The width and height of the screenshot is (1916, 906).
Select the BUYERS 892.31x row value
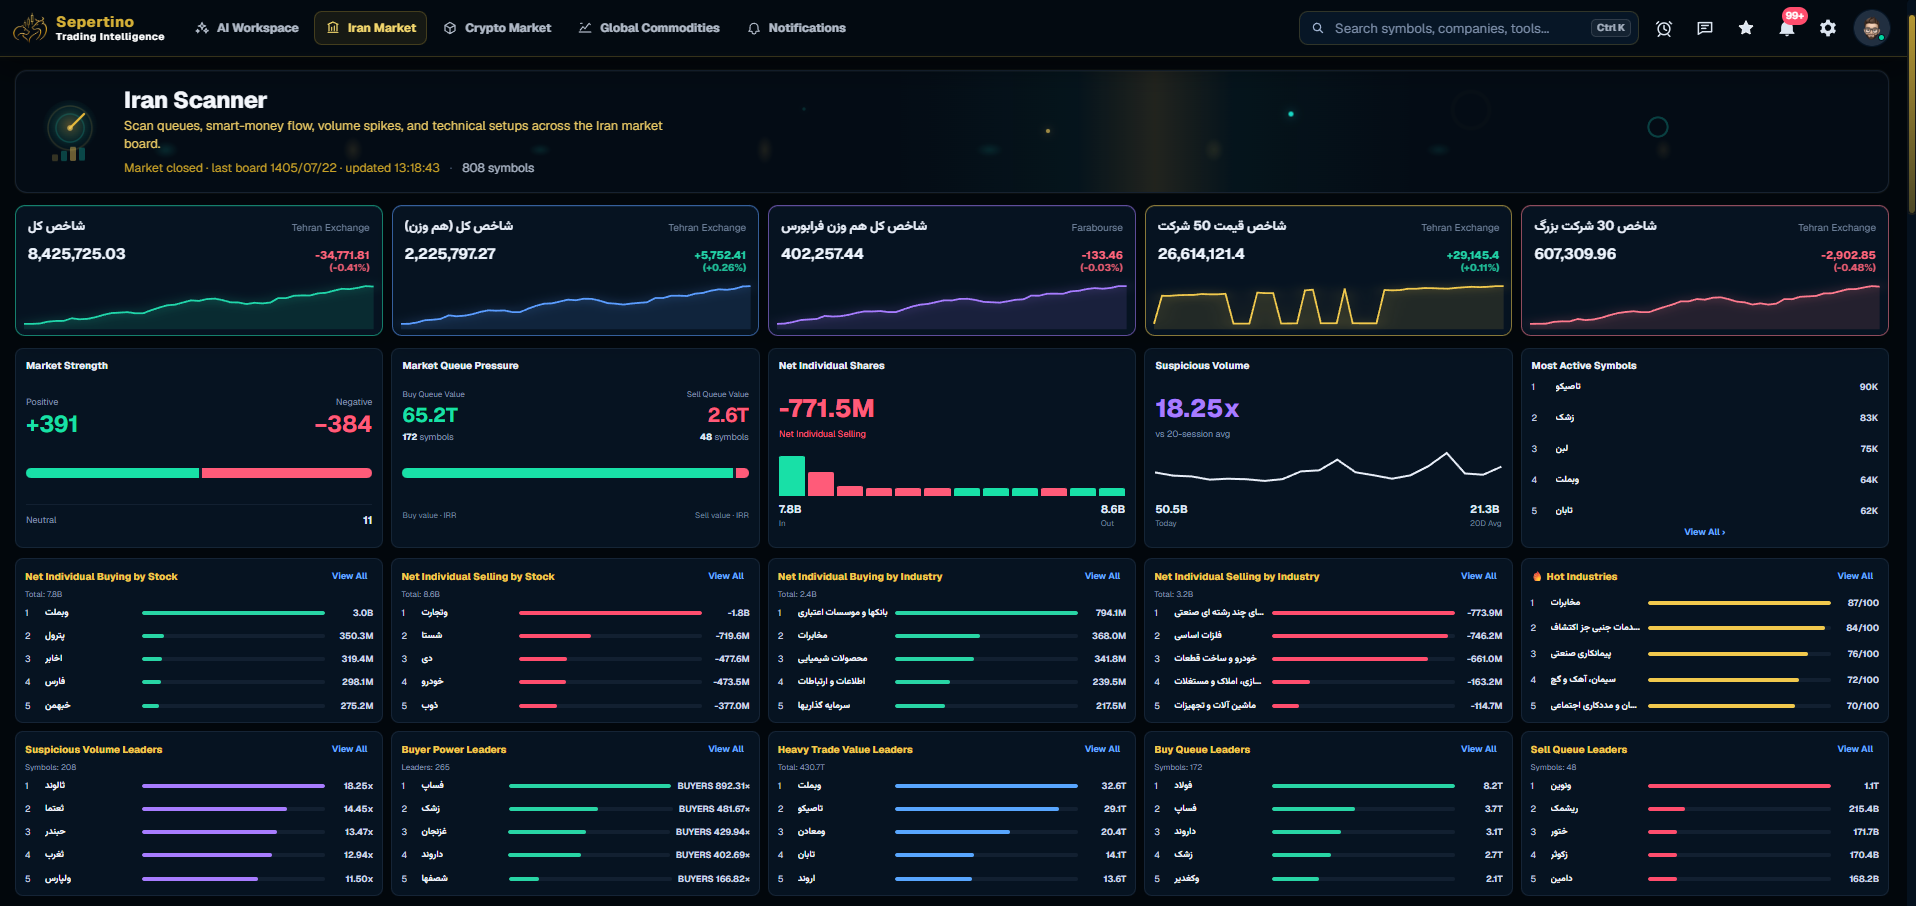713,786
